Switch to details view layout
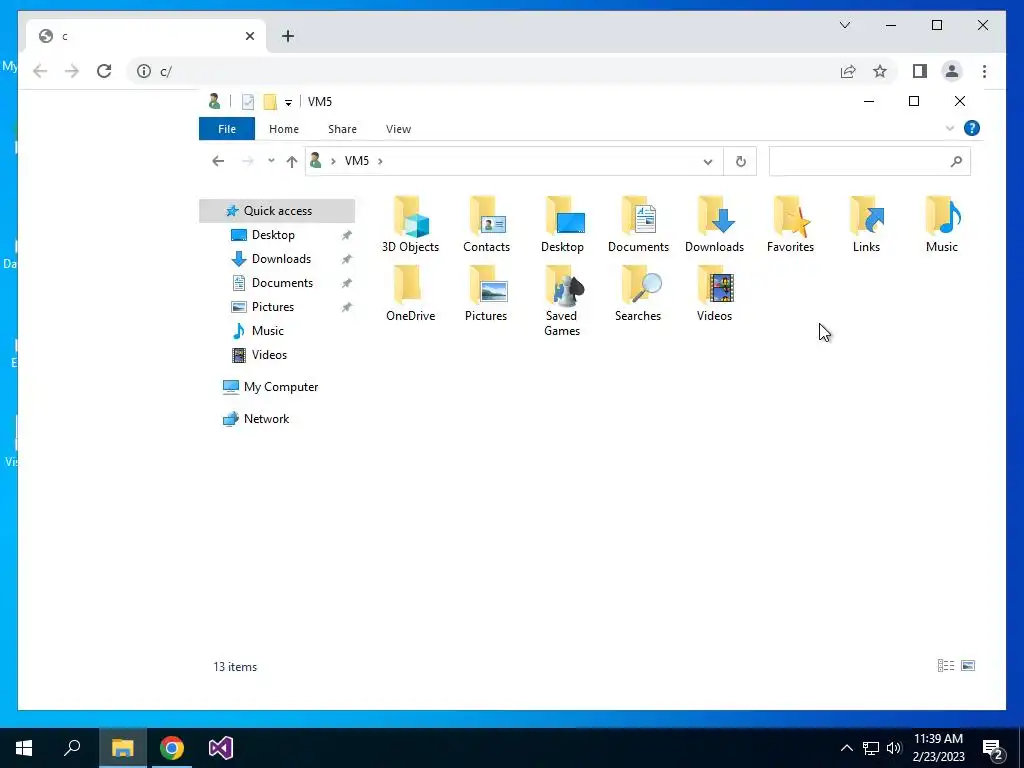 coord(946,665)
